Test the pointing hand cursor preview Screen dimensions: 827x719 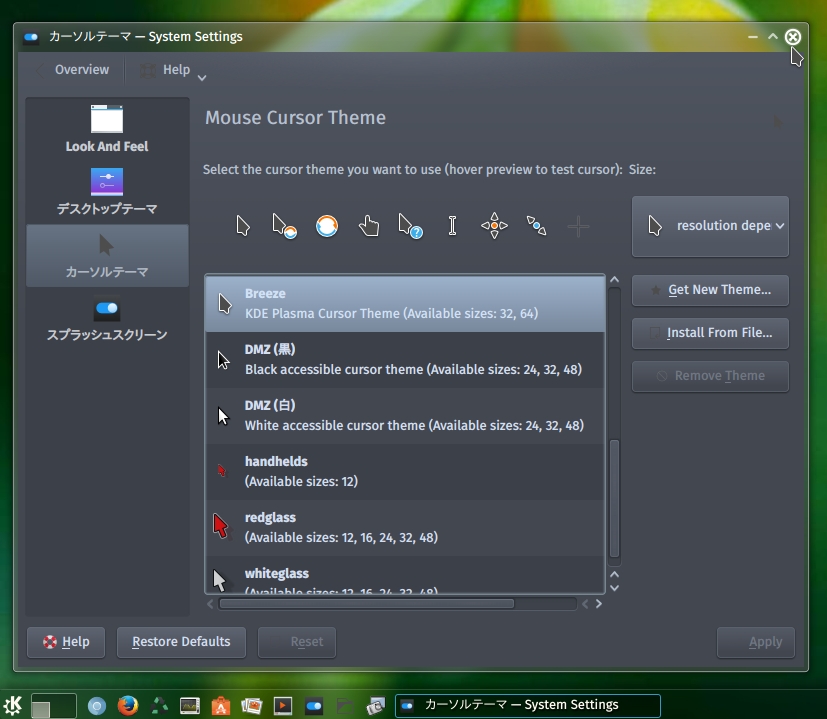(369, 226)
